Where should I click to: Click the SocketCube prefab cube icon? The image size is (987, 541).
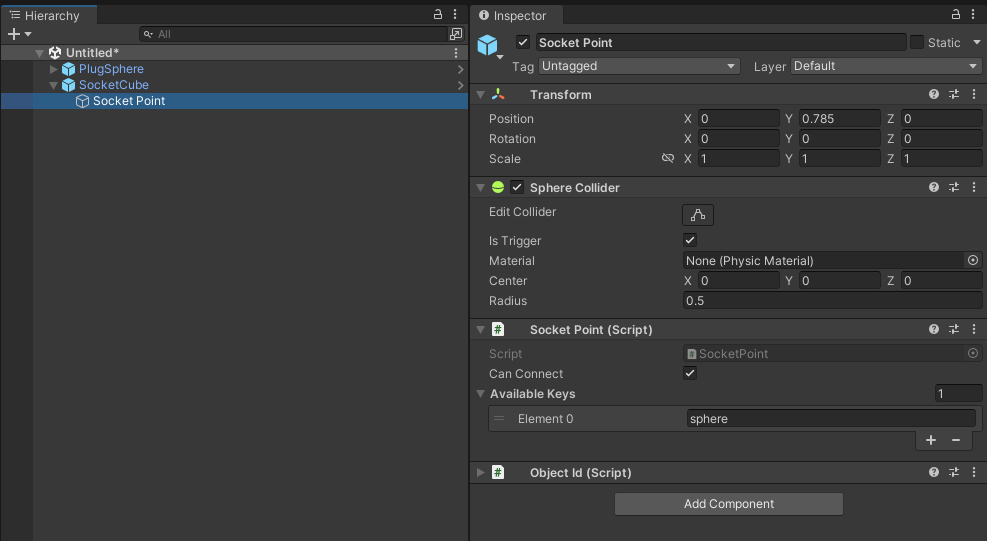(x=69, y=85)
